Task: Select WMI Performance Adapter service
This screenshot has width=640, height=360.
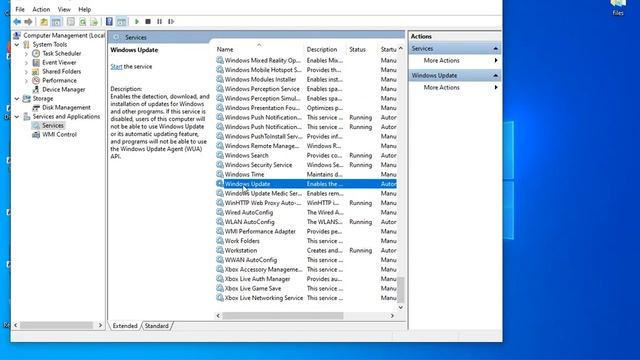Action: (306, 231)
